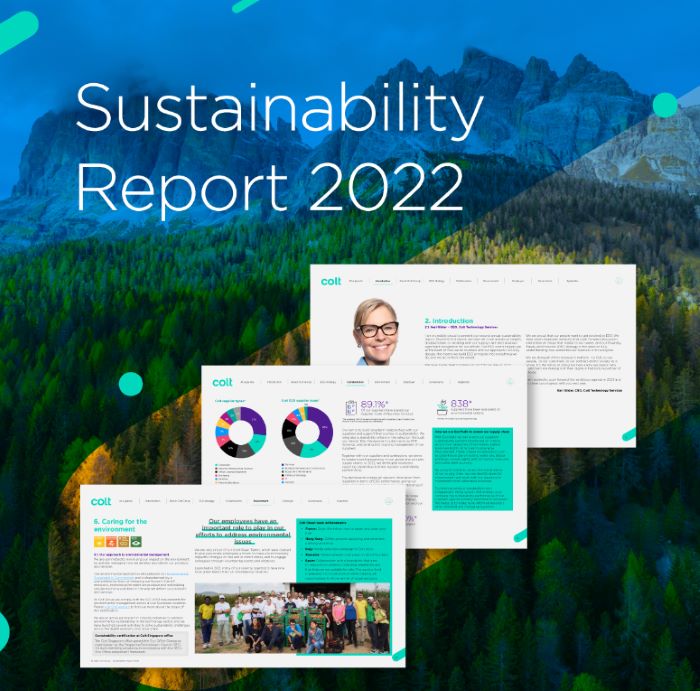Click the Colt logo on the Introduction page

click(331, 281)
